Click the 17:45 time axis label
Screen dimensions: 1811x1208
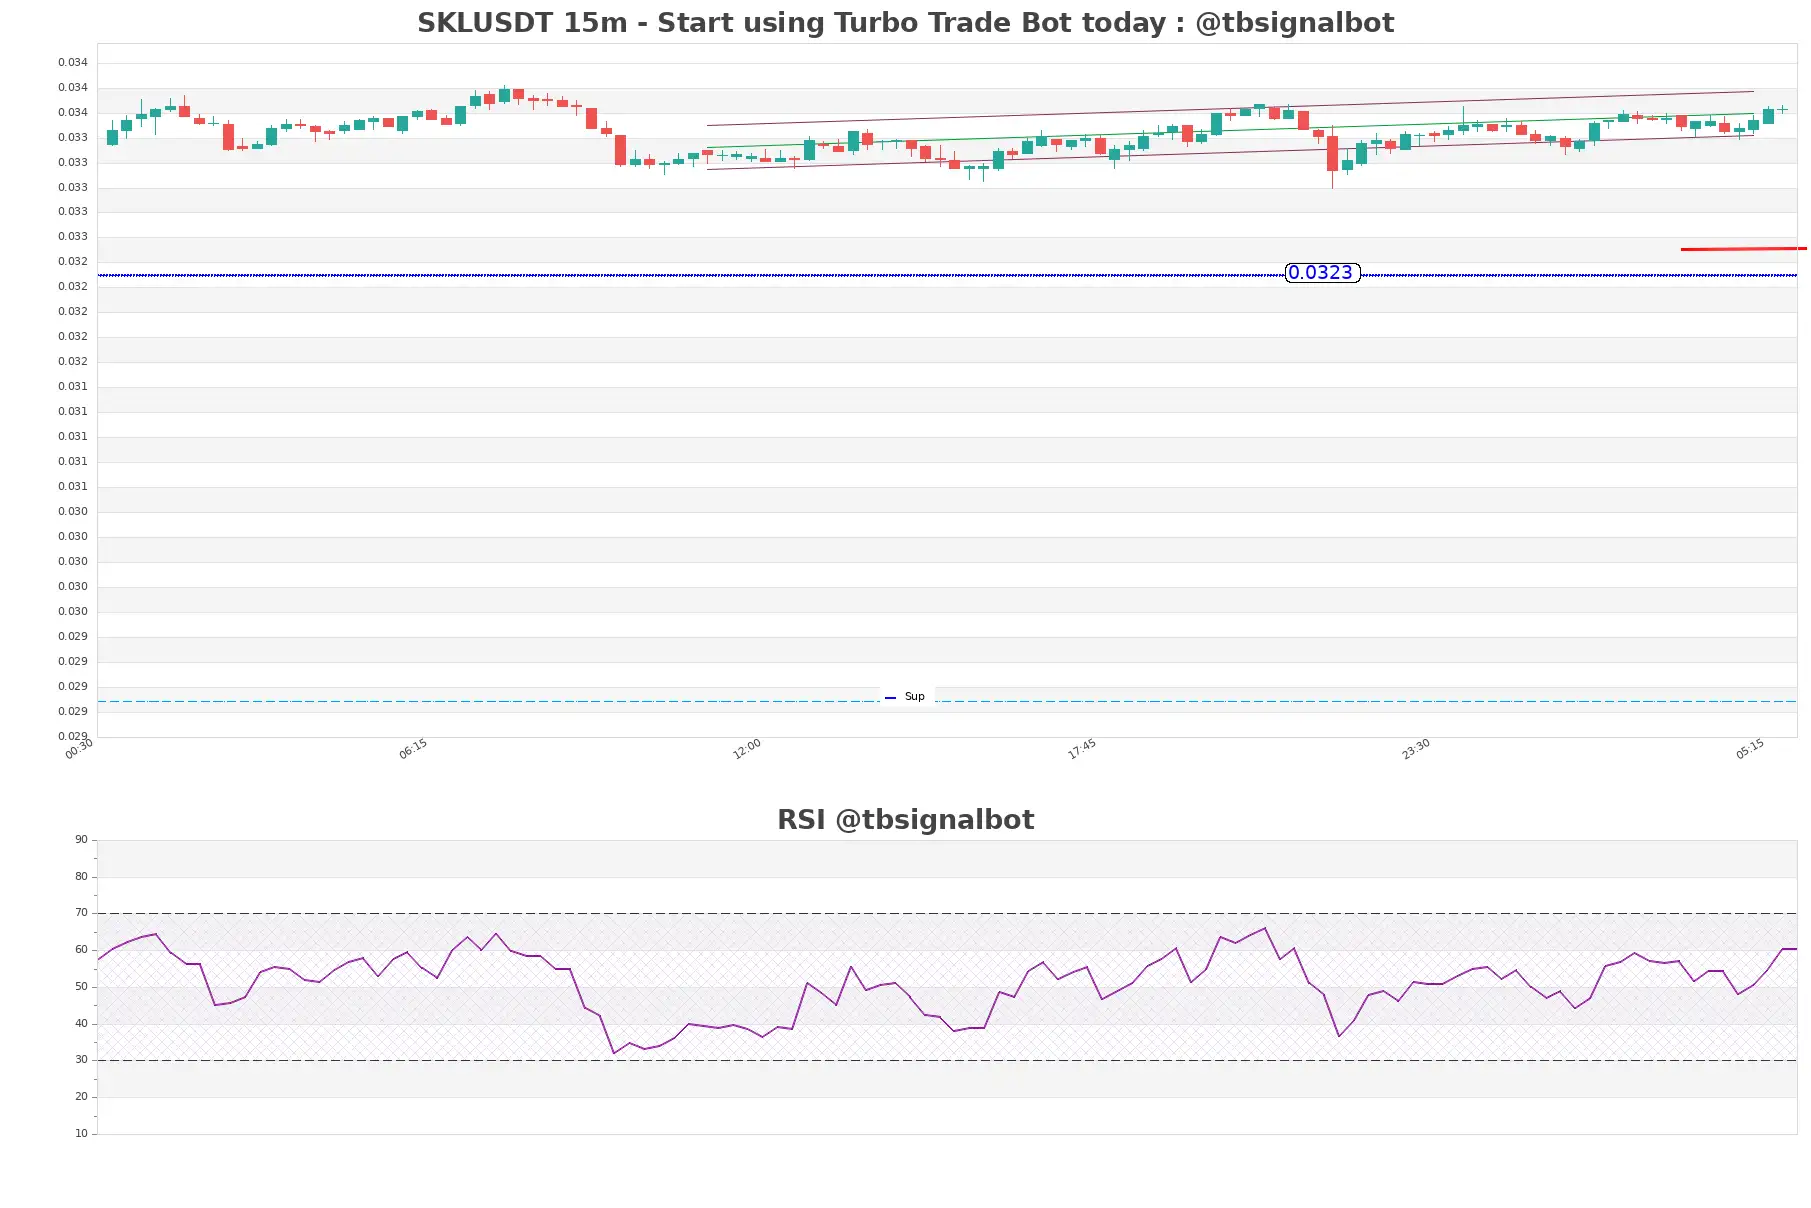pos(1082,749)
